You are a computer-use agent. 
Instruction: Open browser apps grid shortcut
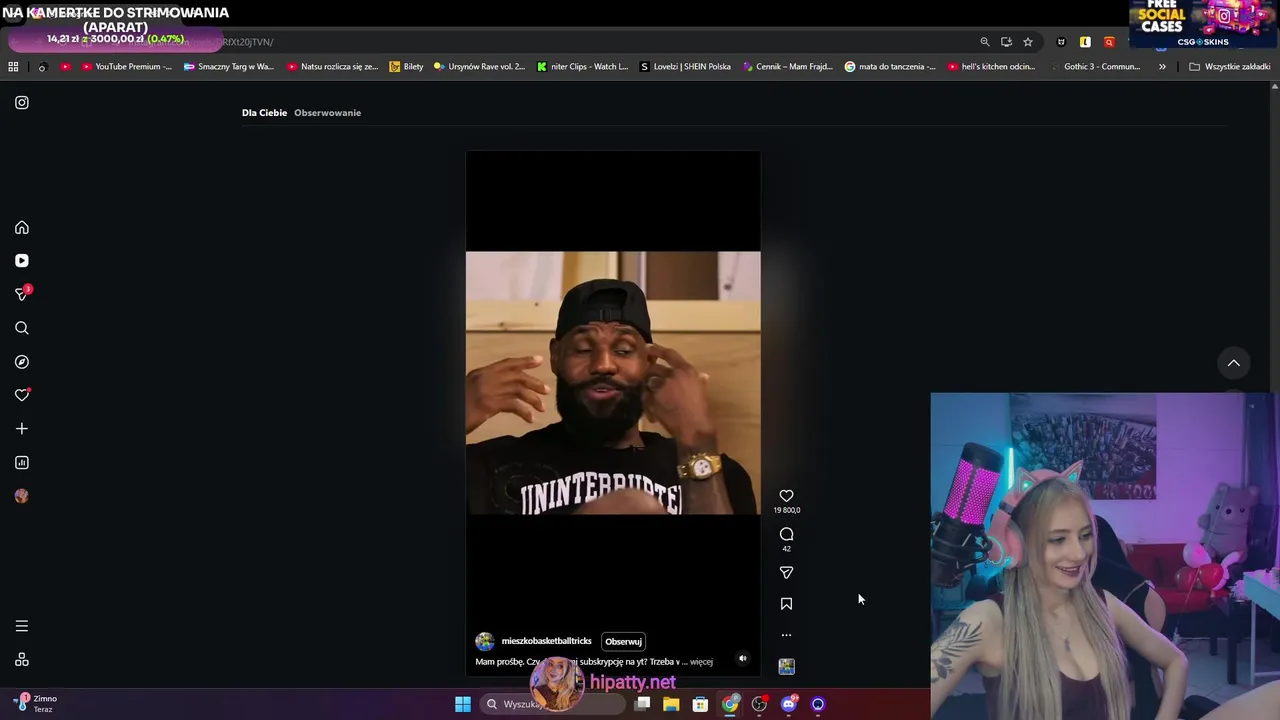point(13,67)
